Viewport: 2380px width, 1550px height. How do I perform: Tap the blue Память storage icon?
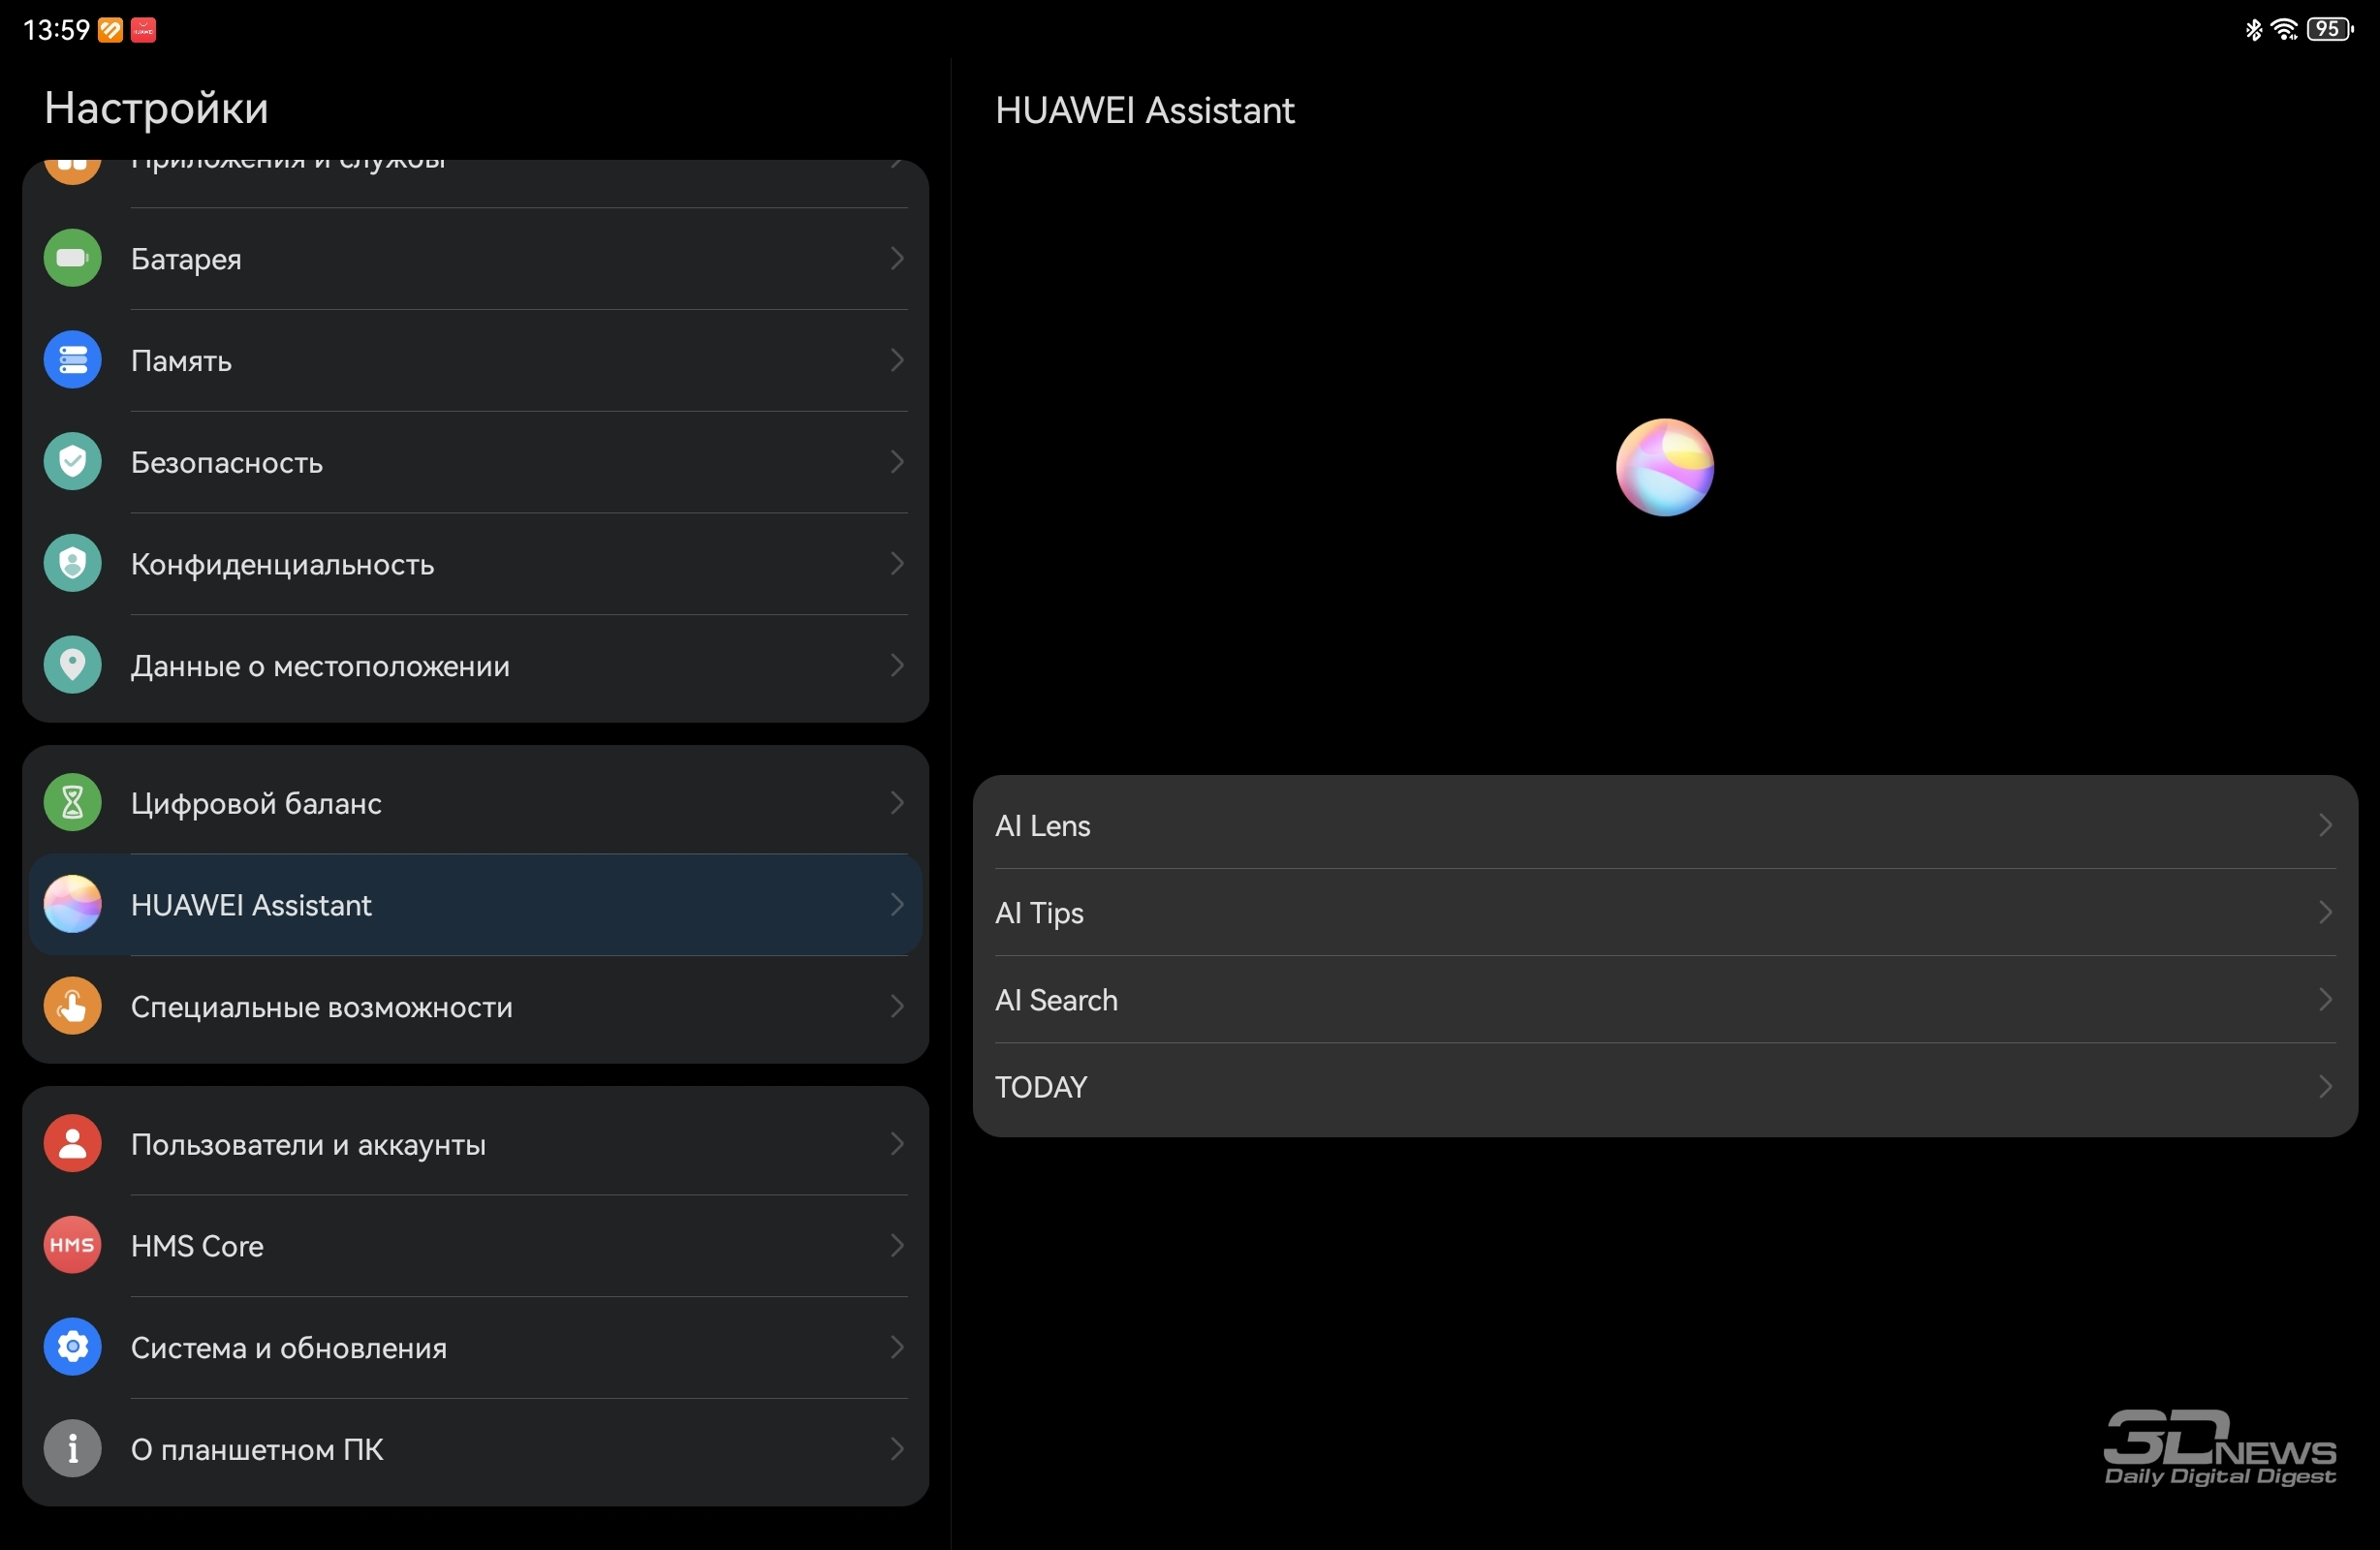pyautogui.click(x=72, y=360)
